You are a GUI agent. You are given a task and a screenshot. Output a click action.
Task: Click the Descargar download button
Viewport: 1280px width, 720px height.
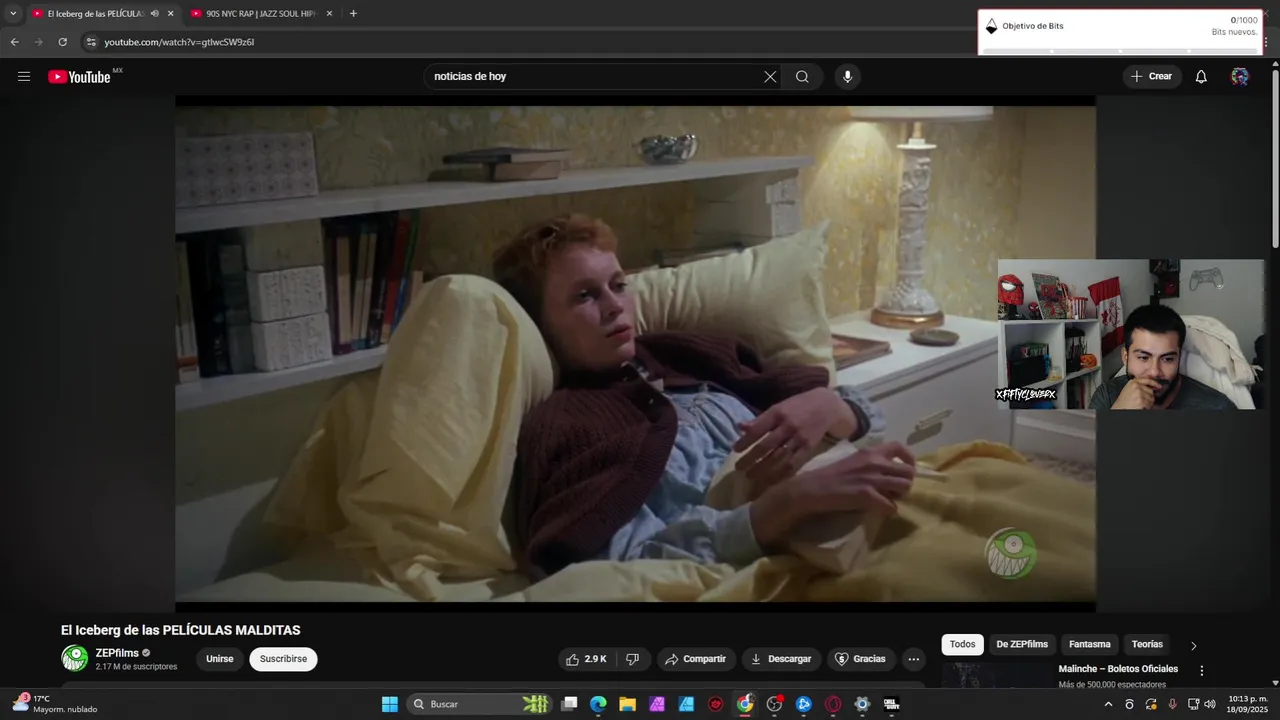point(781,659)
